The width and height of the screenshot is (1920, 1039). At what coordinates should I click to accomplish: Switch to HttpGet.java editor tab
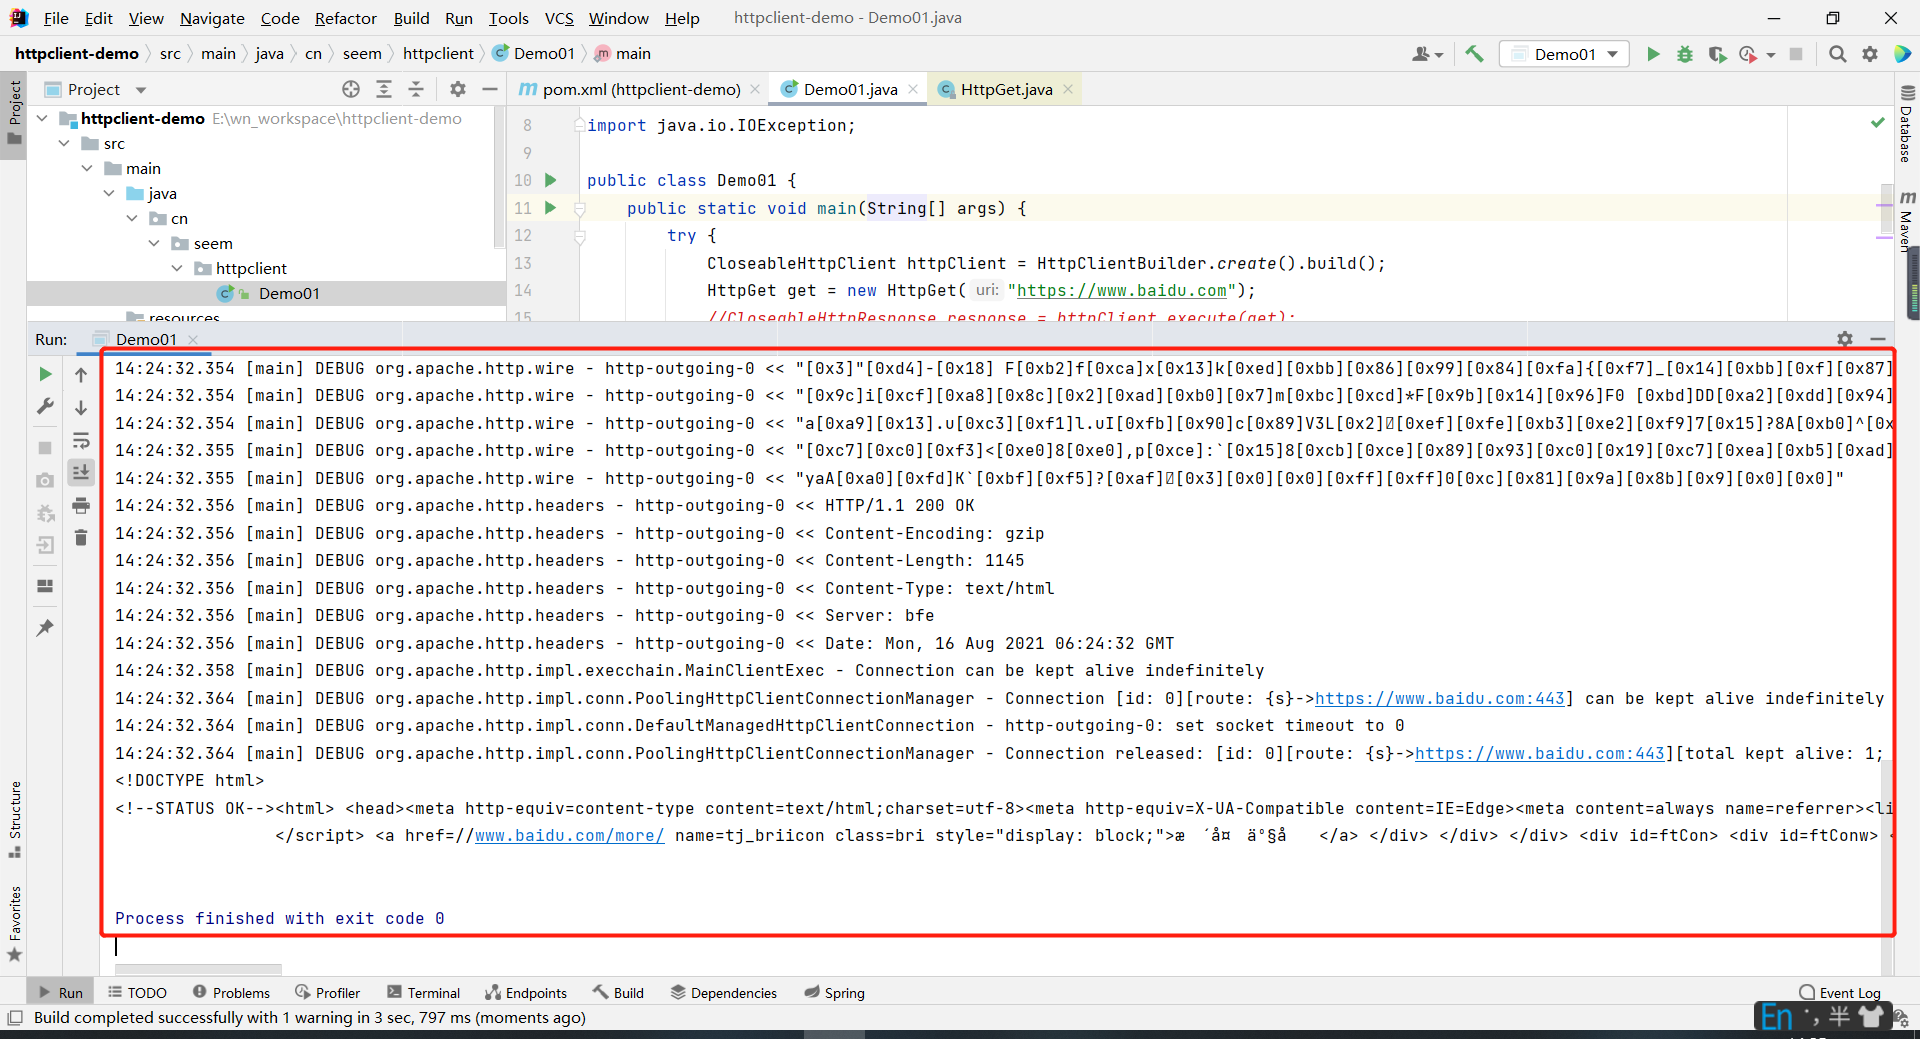point(1006,89)
